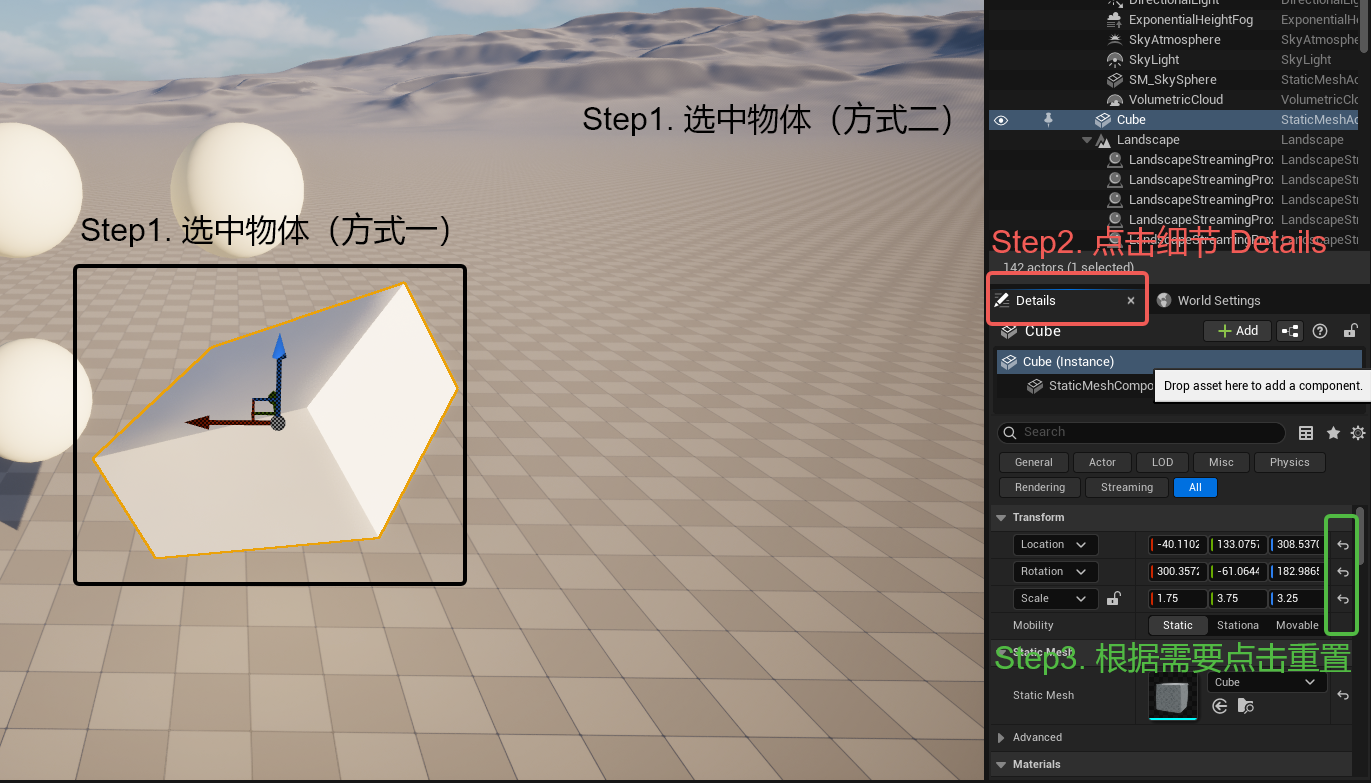Select the All properties filter

(1195, 487)
